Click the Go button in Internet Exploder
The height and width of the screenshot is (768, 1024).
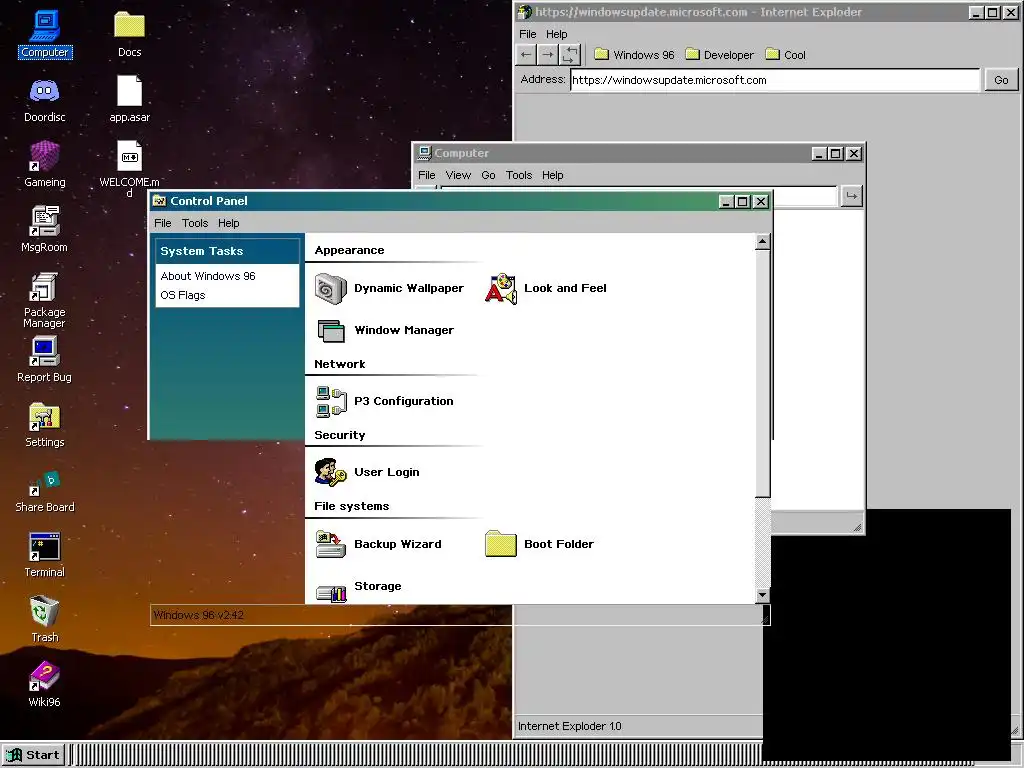(x=1001, y=80)
